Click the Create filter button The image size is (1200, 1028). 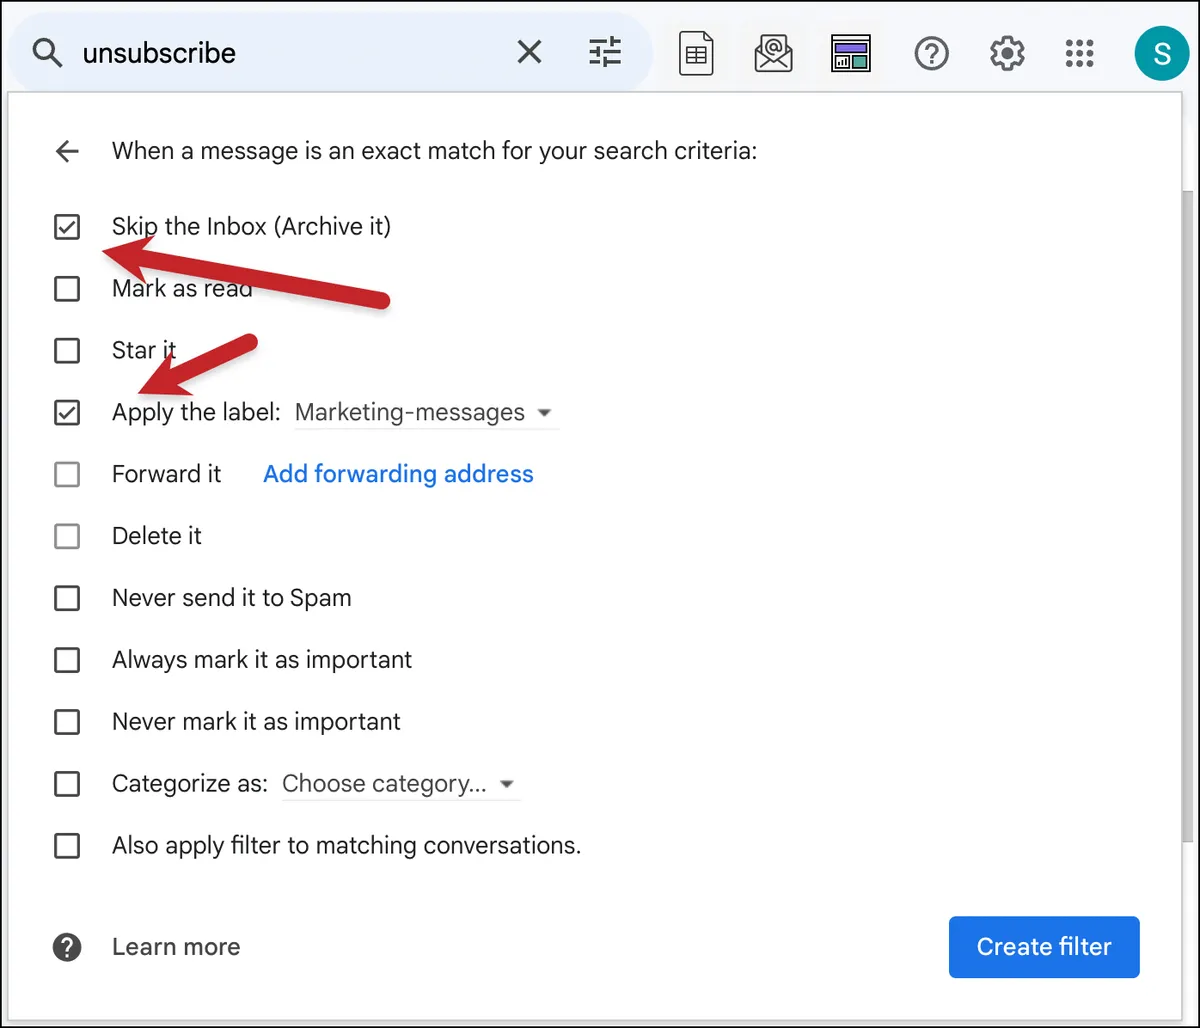pyautogui.click(x=1044, y=947)
